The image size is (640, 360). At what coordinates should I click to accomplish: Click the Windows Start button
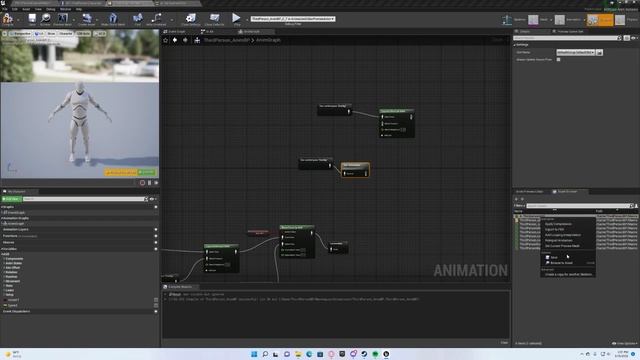coord(254,354)
